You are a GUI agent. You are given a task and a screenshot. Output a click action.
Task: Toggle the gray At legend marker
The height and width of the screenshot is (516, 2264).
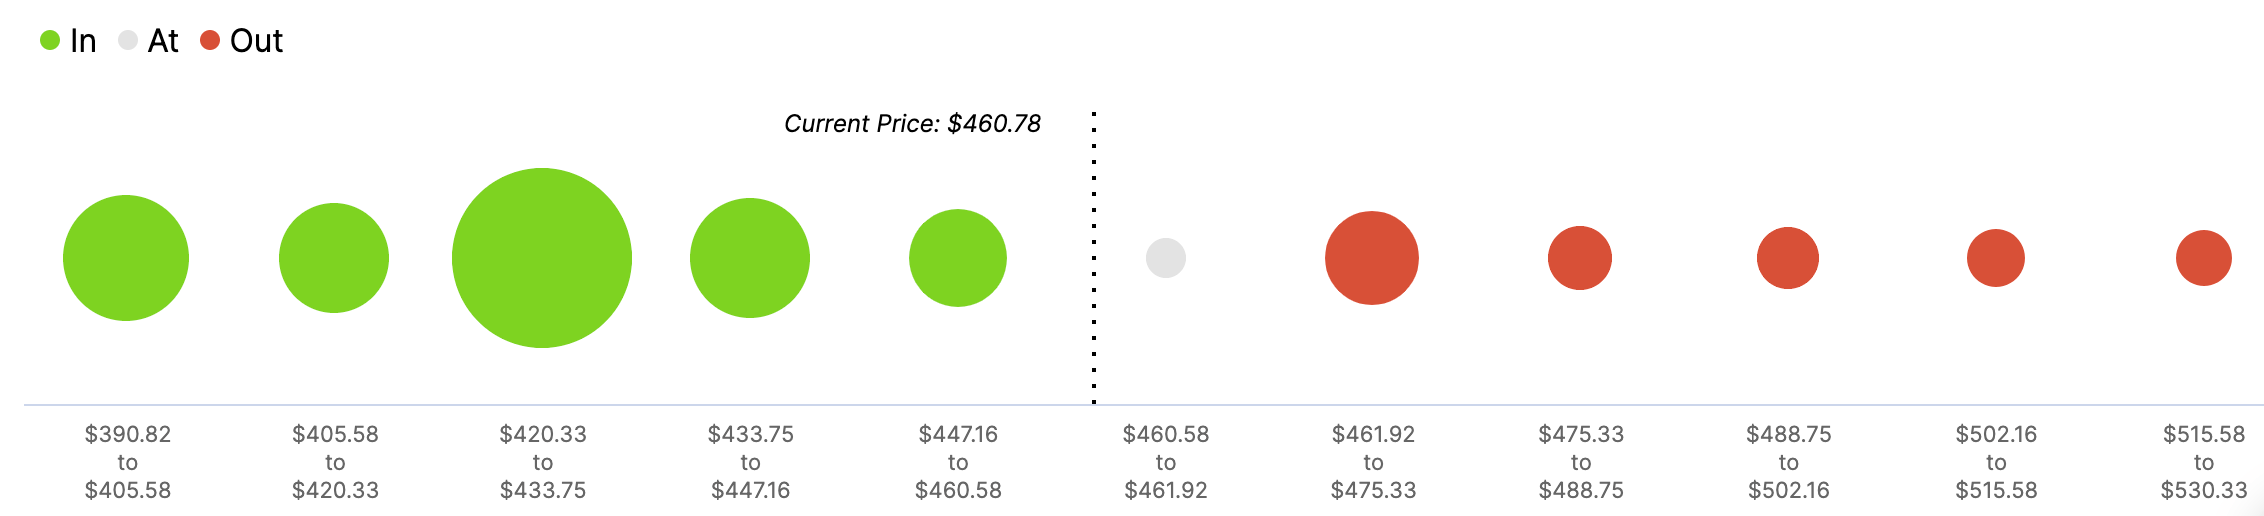coord(128,41)
